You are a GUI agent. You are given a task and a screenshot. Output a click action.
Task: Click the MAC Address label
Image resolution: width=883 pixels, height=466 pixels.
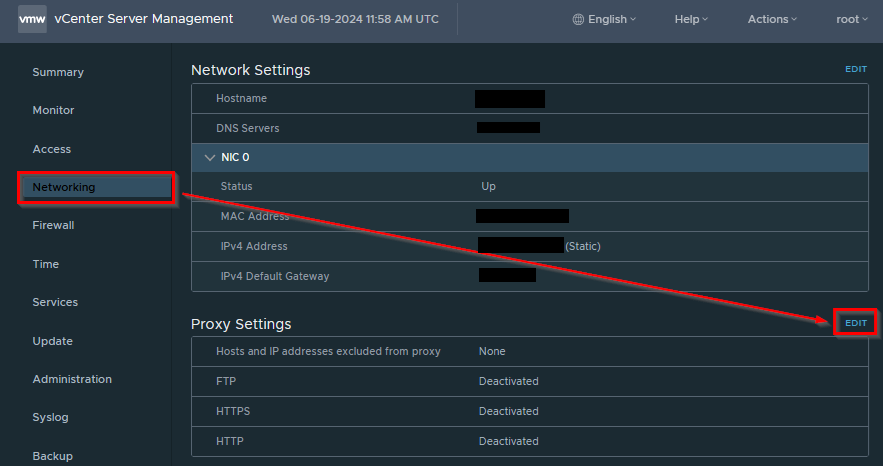point(255,216)
